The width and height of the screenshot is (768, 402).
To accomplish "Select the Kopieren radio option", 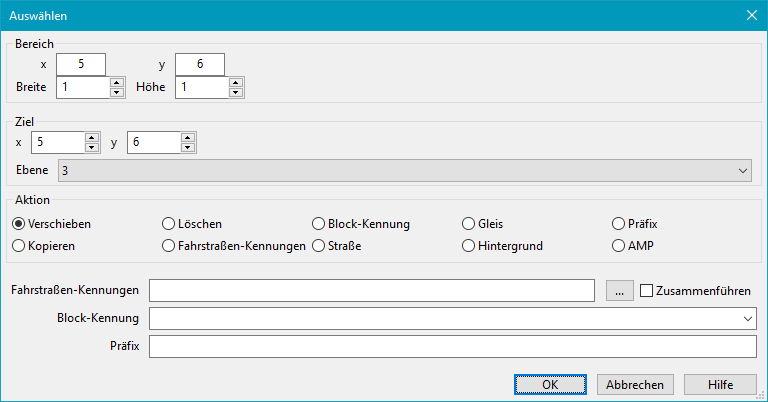I will pyautogui.click(x=18, y=245).
